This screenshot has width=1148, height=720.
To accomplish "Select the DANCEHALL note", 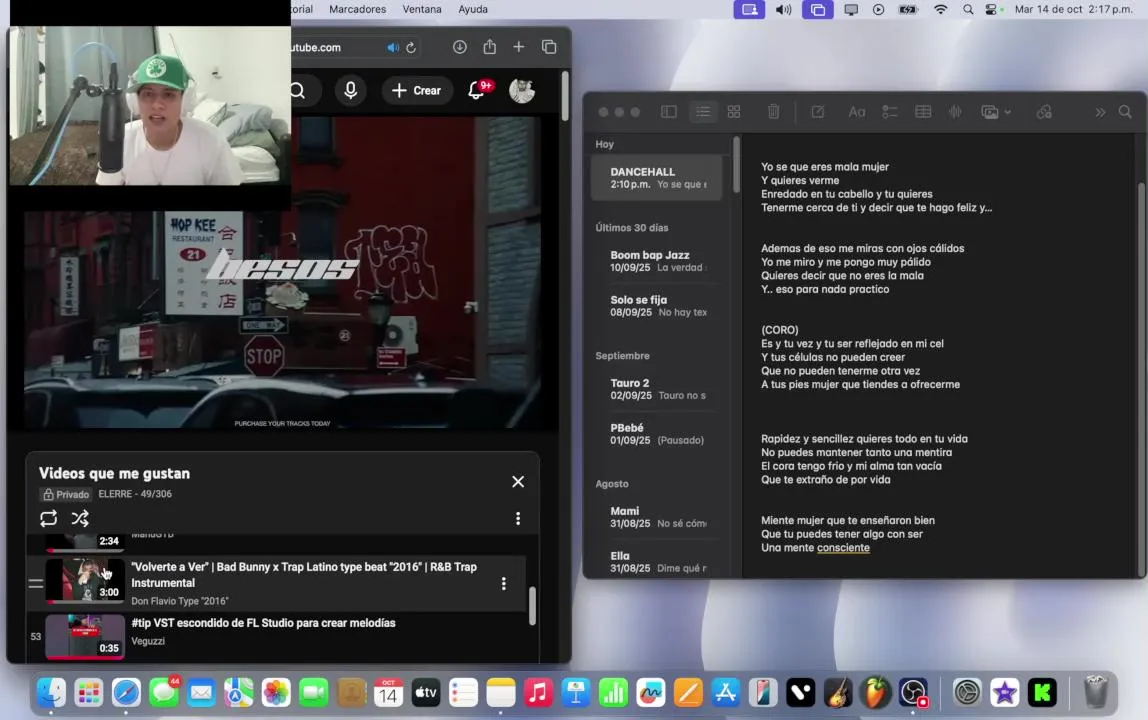I will (x=657, y=177).
